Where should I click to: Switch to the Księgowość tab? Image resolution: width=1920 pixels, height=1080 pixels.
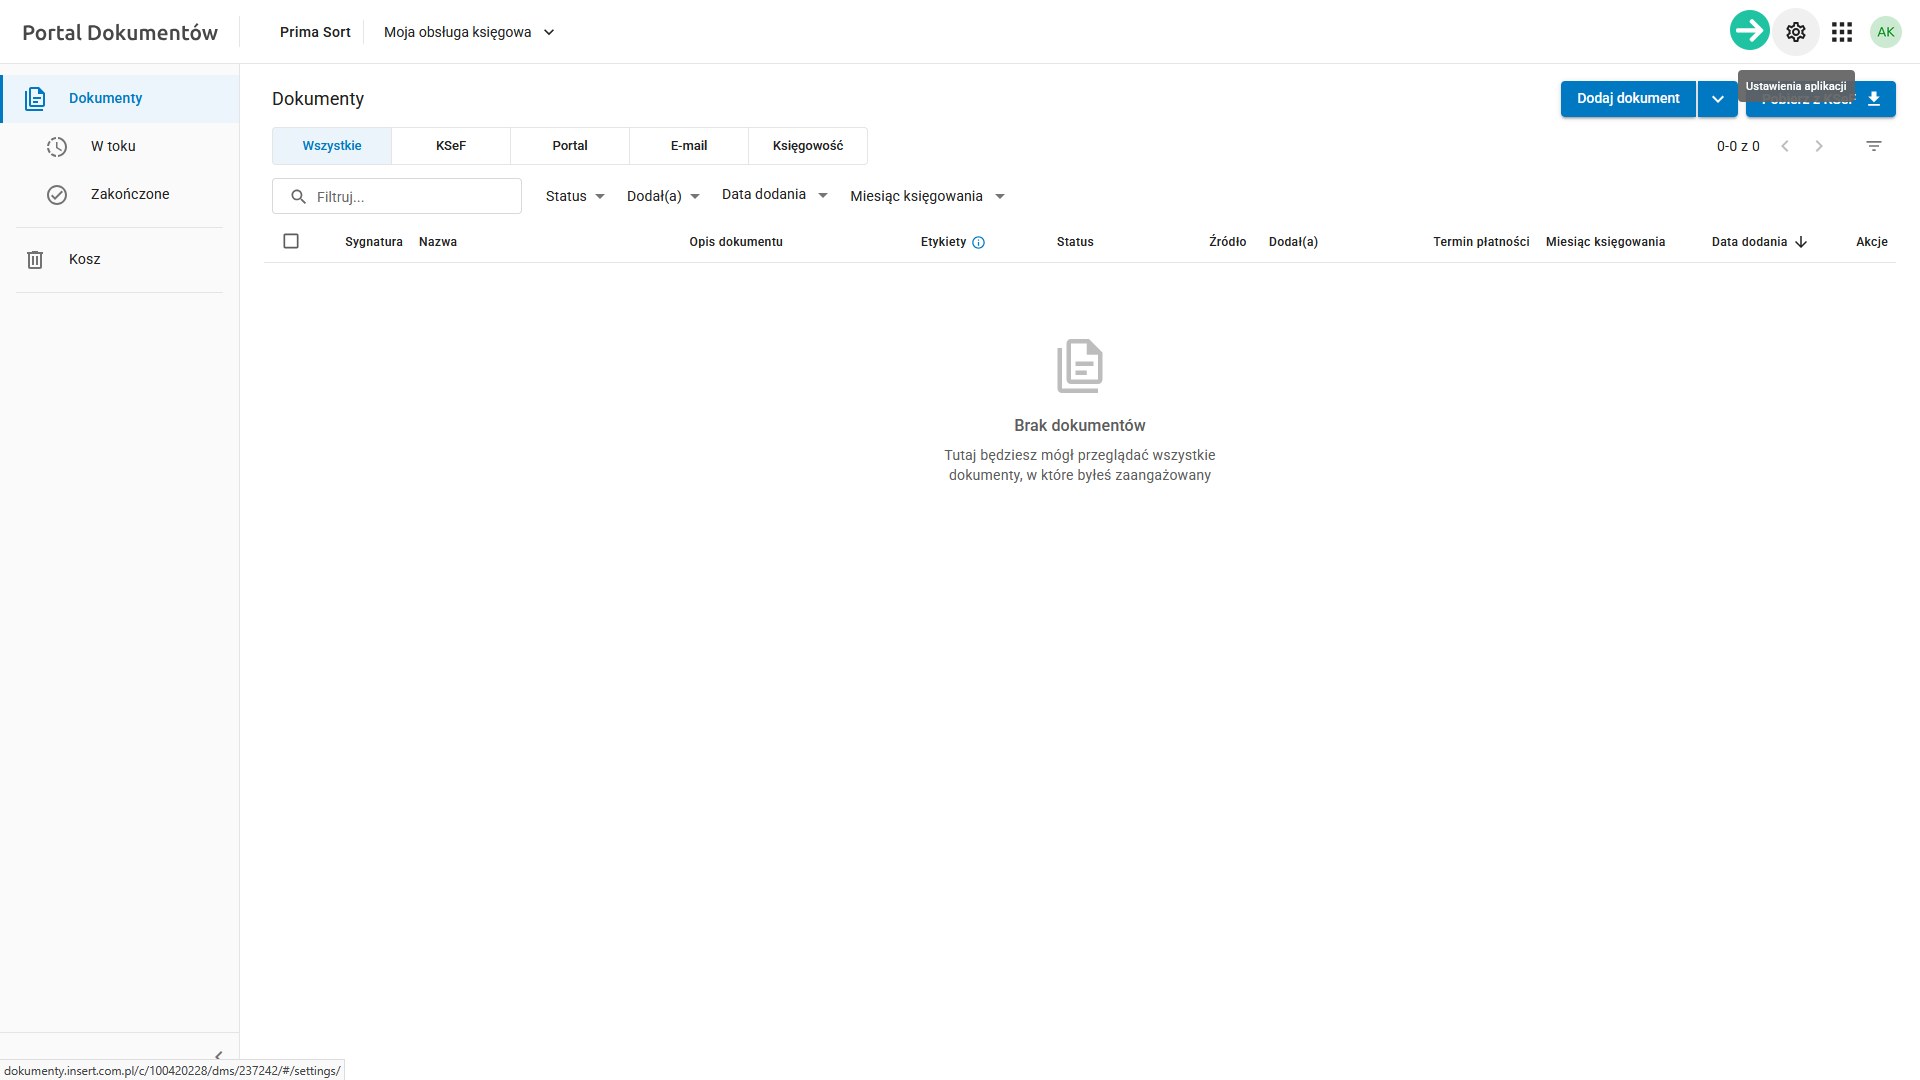(x=808, y=146)
